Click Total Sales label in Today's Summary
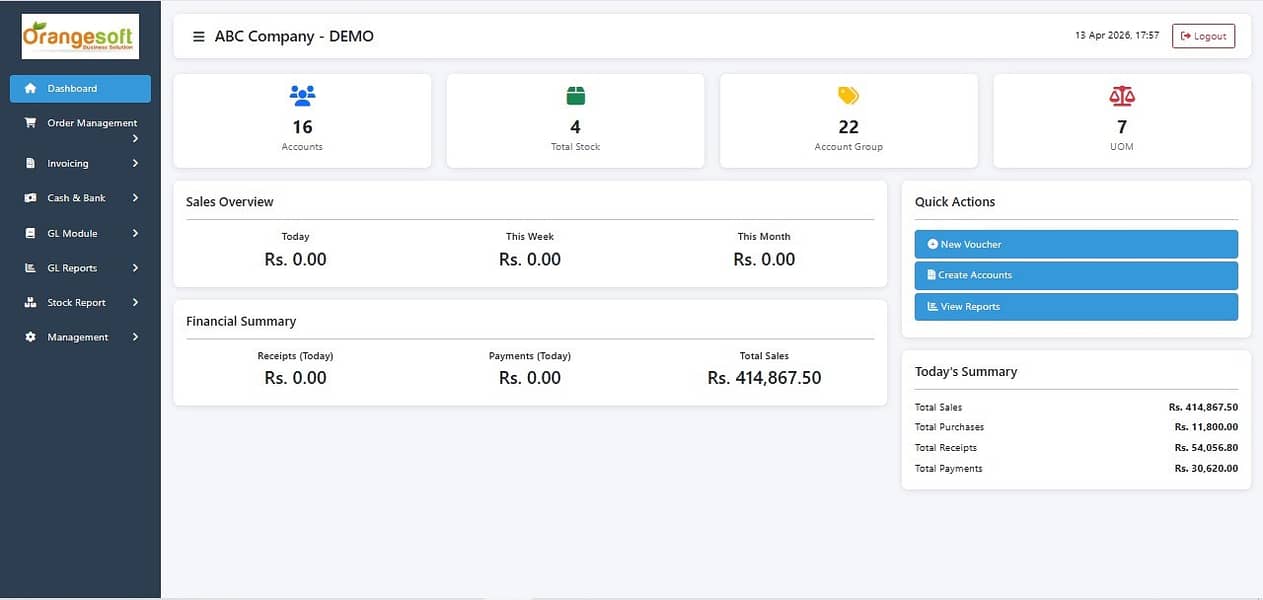The image size is (1263, 600). (x=939, y=407)
